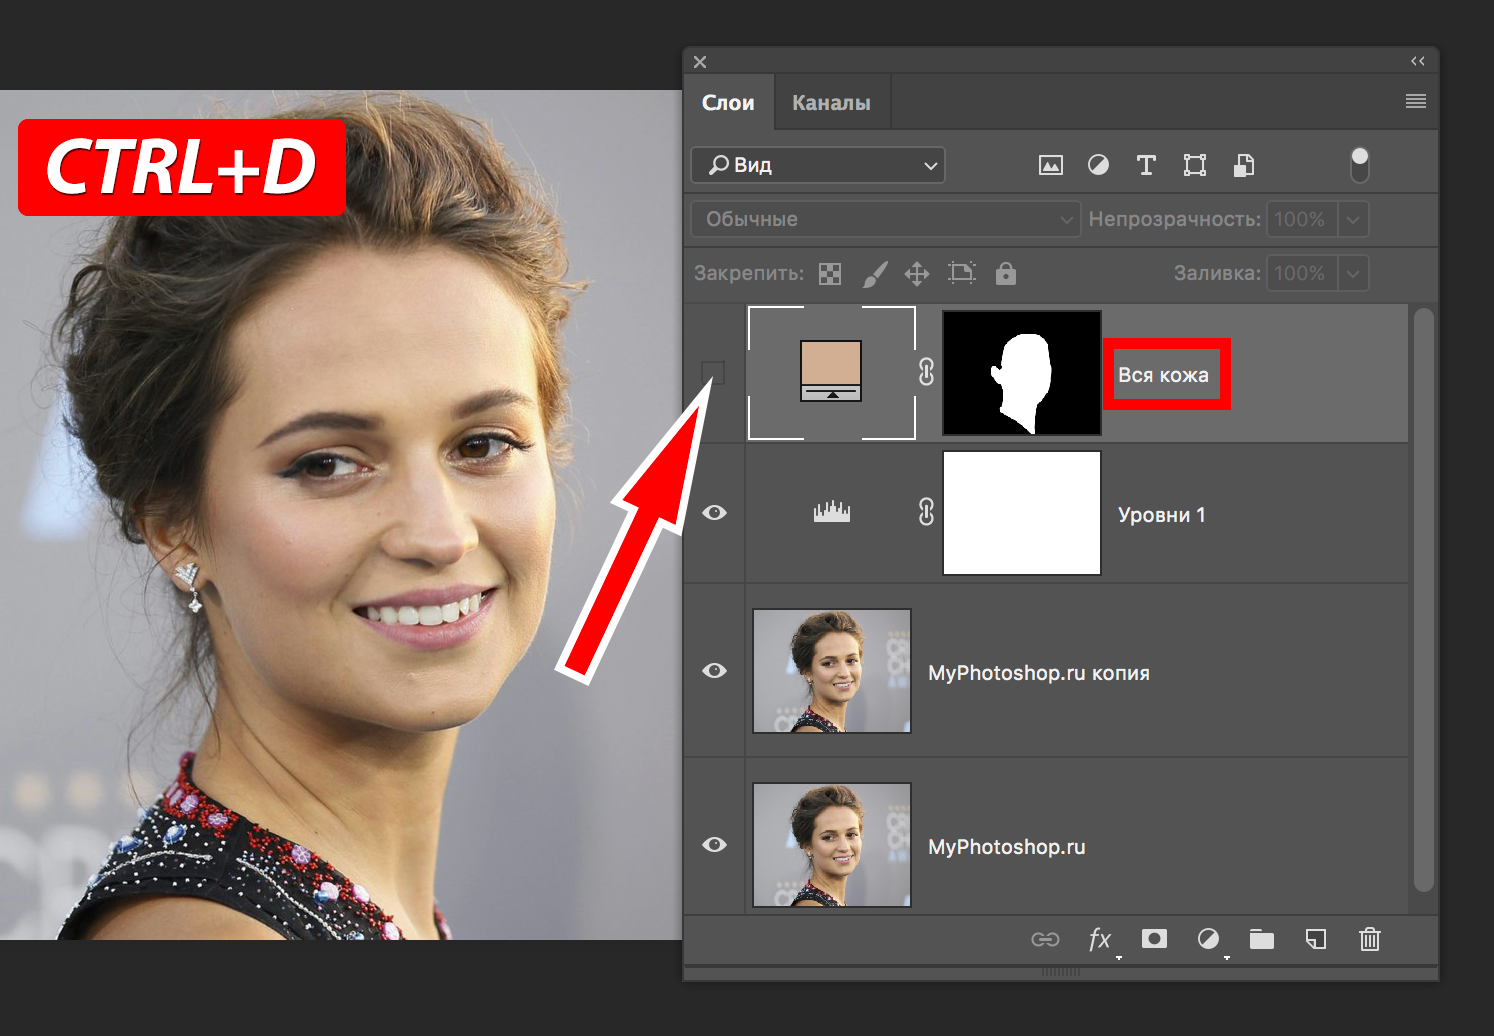1494x1036 pixels.
Task: Toggle layer filtering on or off
Action: pos(1359,165)
